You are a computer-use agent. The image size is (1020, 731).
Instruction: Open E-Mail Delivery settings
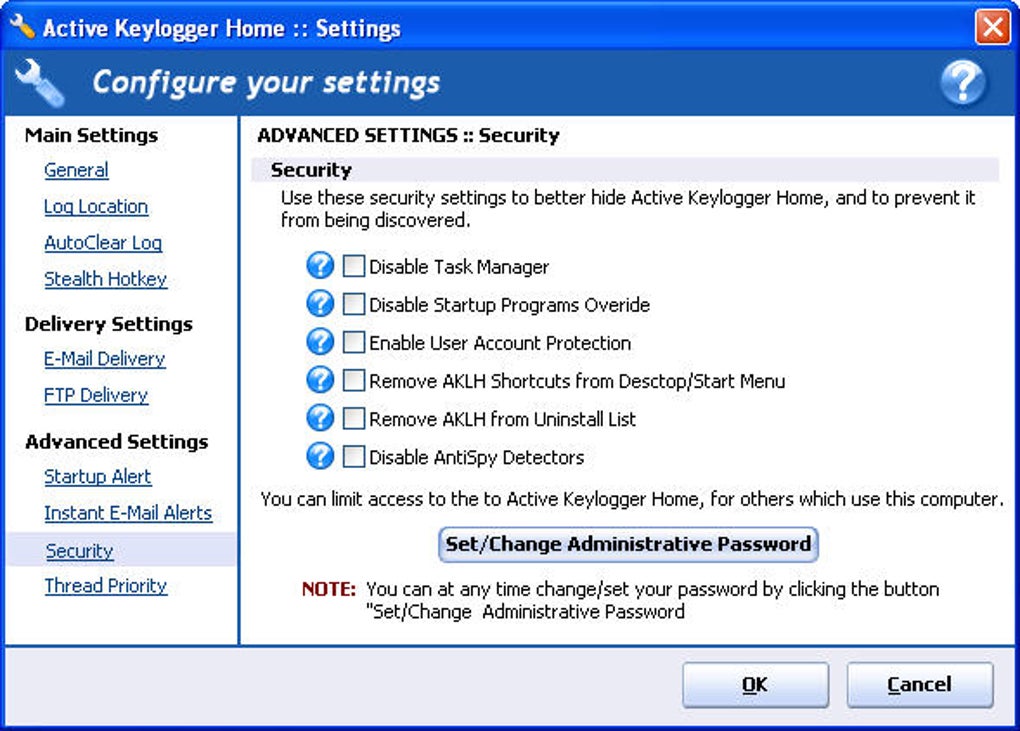click(x=104, y=358)
